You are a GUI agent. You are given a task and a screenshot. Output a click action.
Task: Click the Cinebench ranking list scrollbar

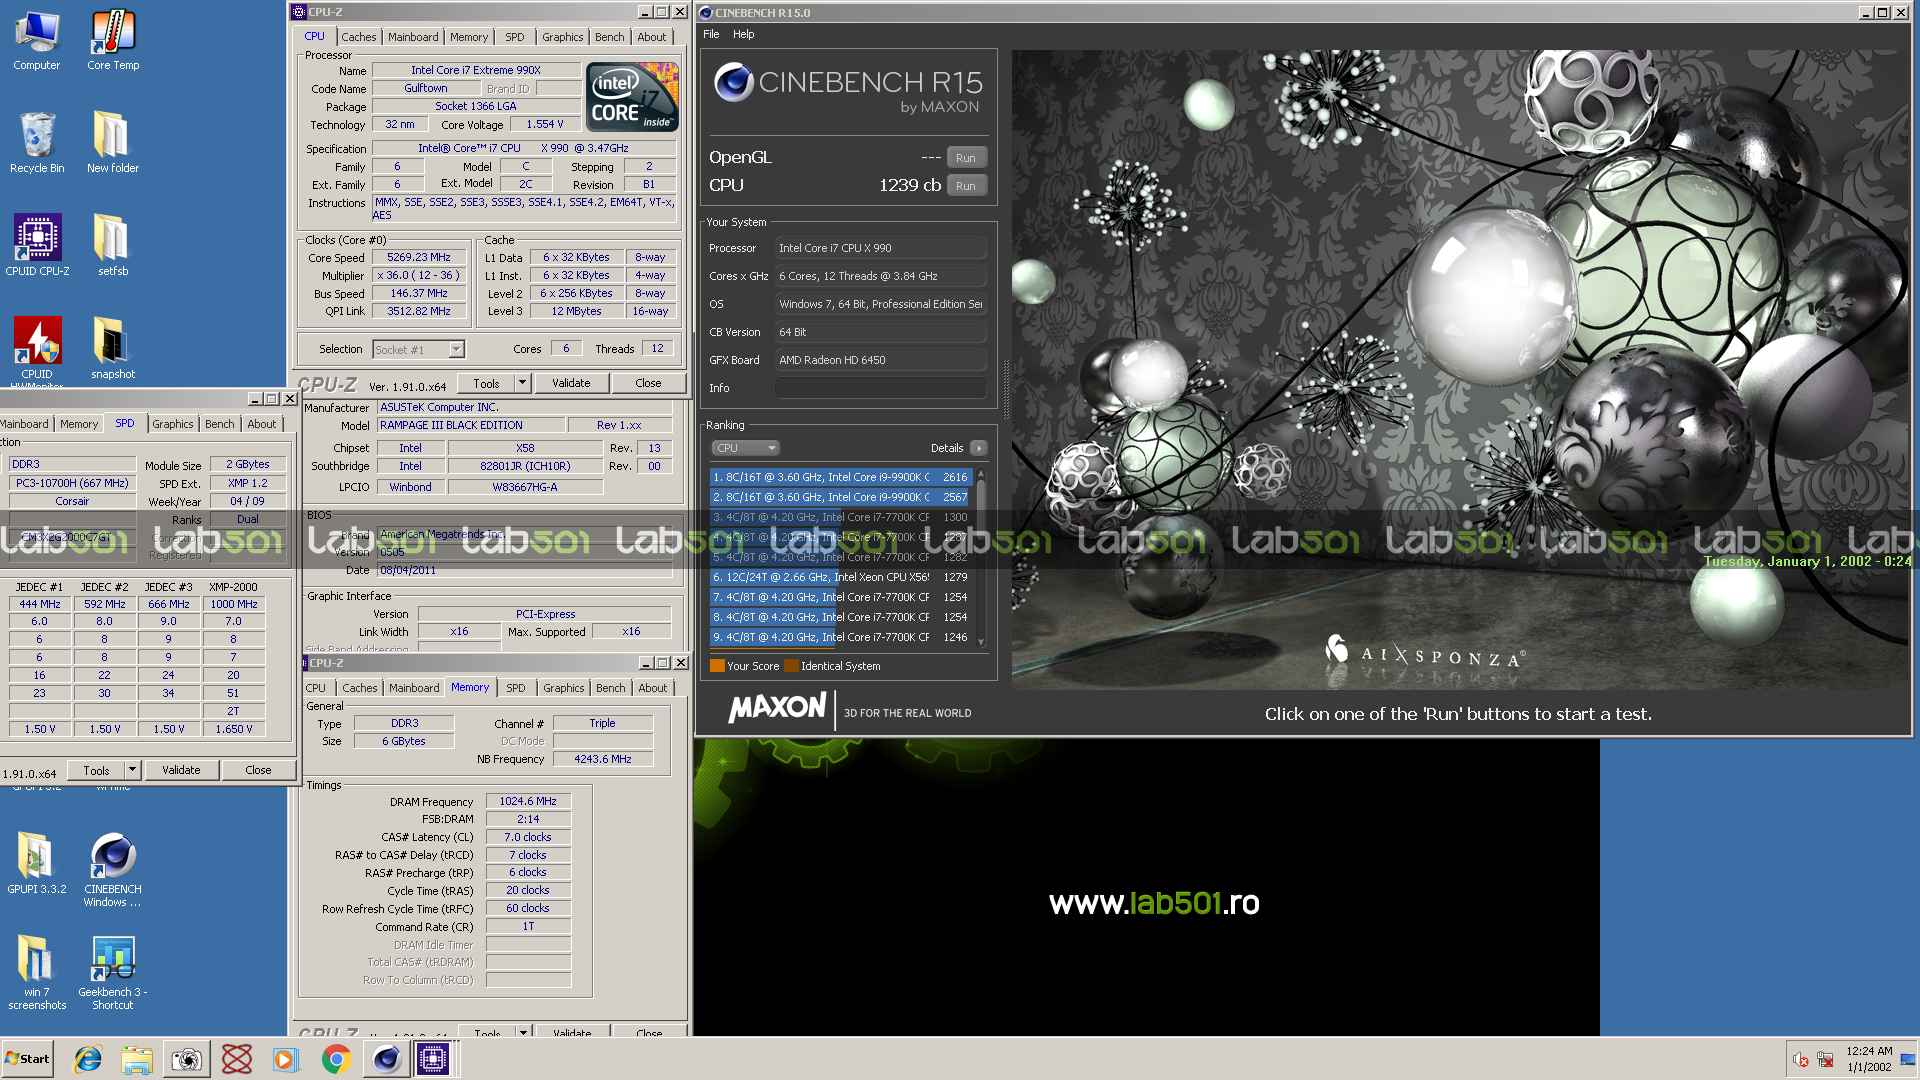click(x=981, y=557)
